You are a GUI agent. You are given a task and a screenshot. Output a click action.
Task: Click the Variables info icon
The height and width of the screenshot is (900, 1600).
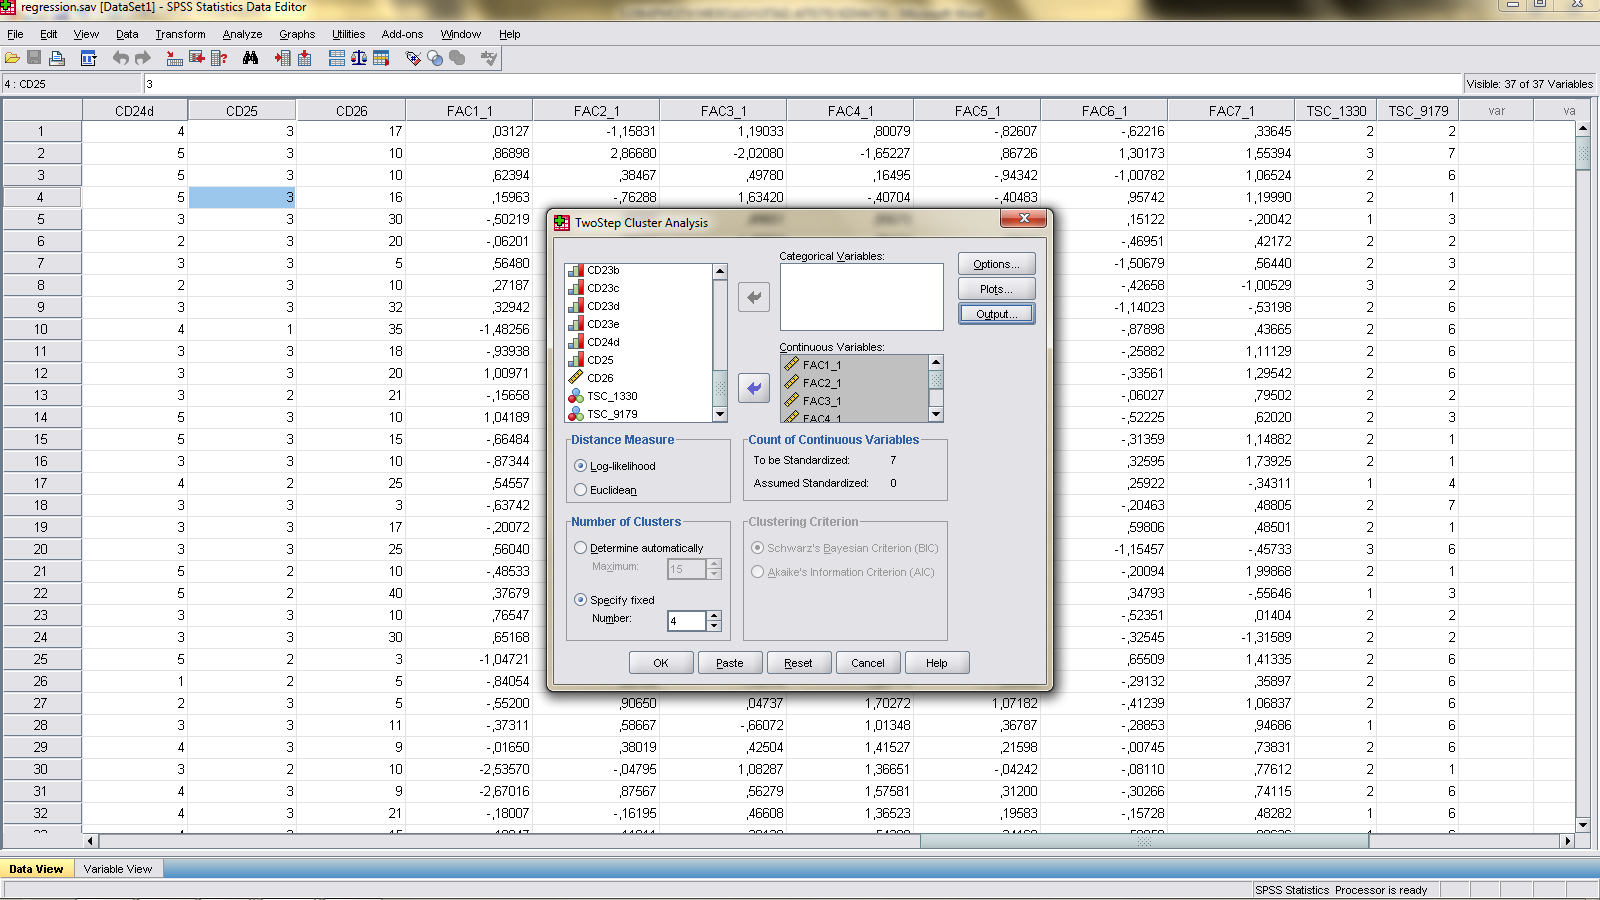click(x=219, y=58)
